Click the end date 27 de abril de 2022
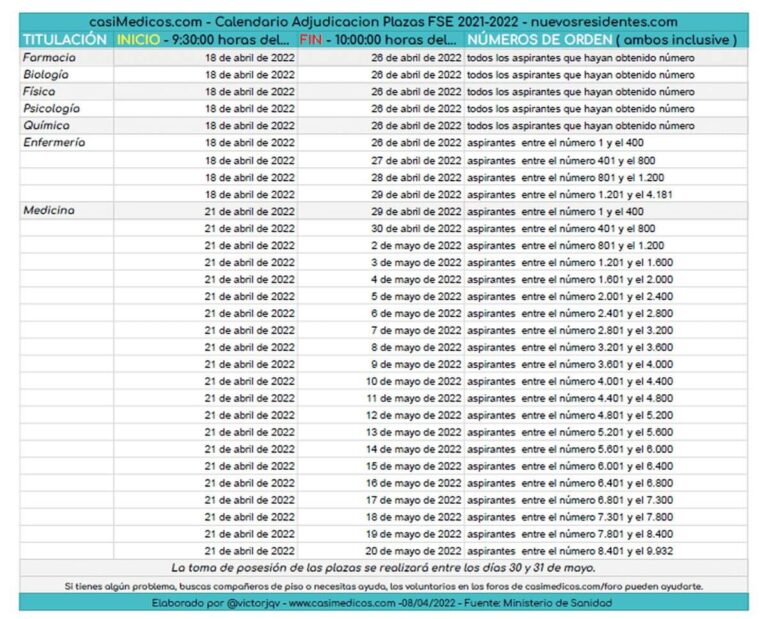The height and width of the screenshot is (619, 768). (x=416, y=161)
